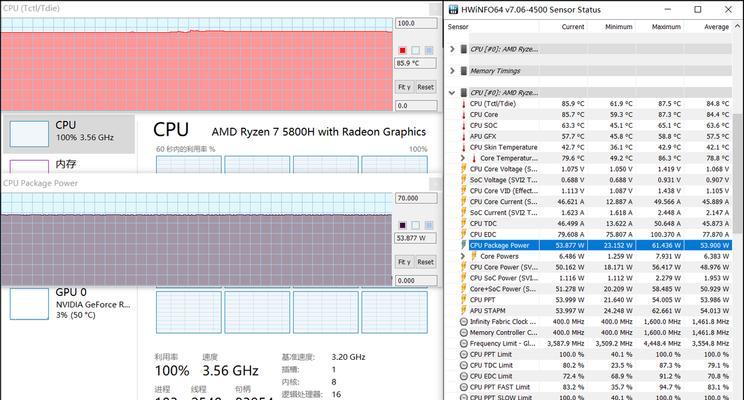Open blue grid color swatch in Tctl/Tdie graph
This screenshot has width=744, height=400.
pyautogui.click(x=429, y=50)
